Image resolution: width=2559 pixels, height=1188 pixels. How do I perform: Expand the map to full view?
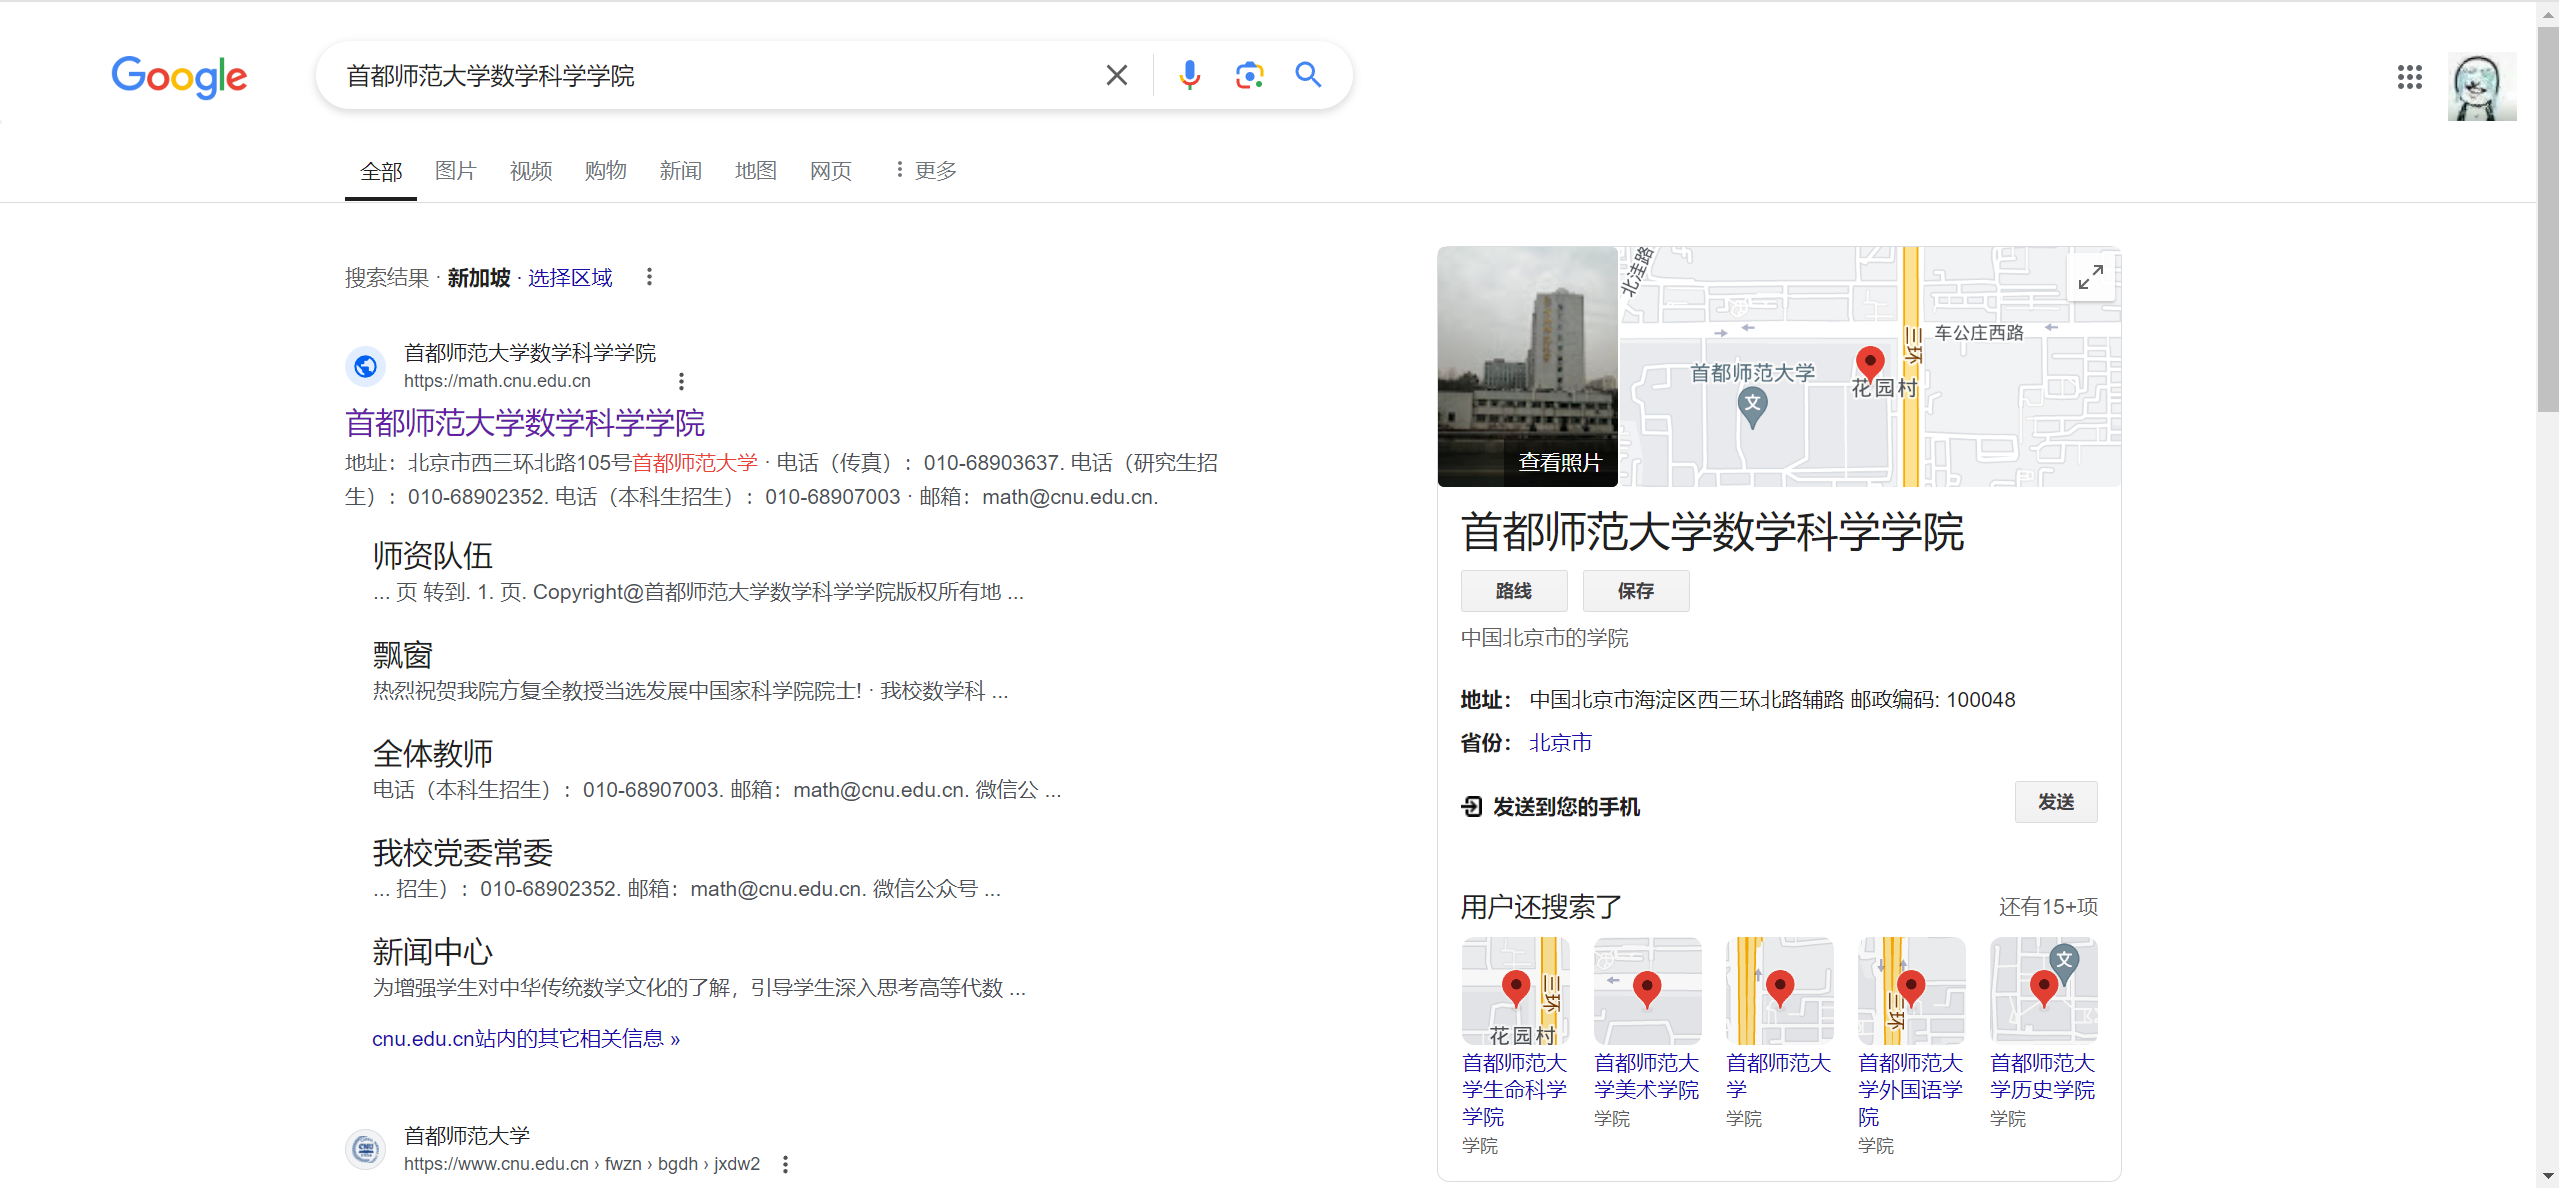click(x=2090, y=277)
